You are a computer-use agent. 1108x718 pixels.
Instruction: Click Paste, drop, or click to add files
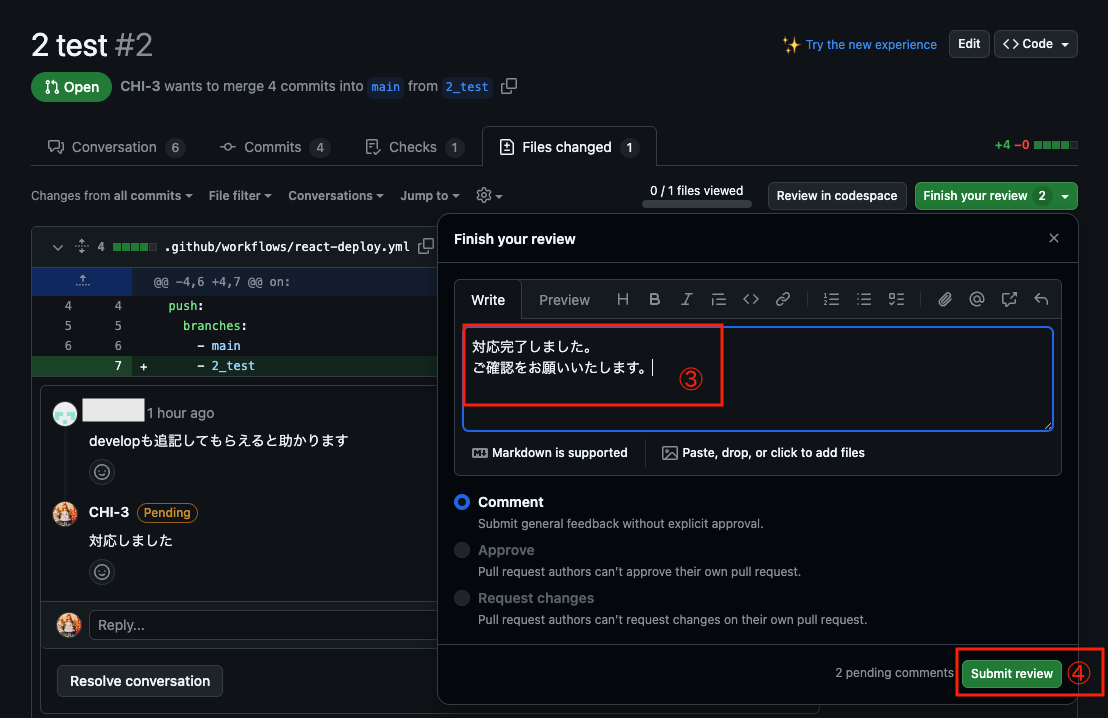[763, 452]
